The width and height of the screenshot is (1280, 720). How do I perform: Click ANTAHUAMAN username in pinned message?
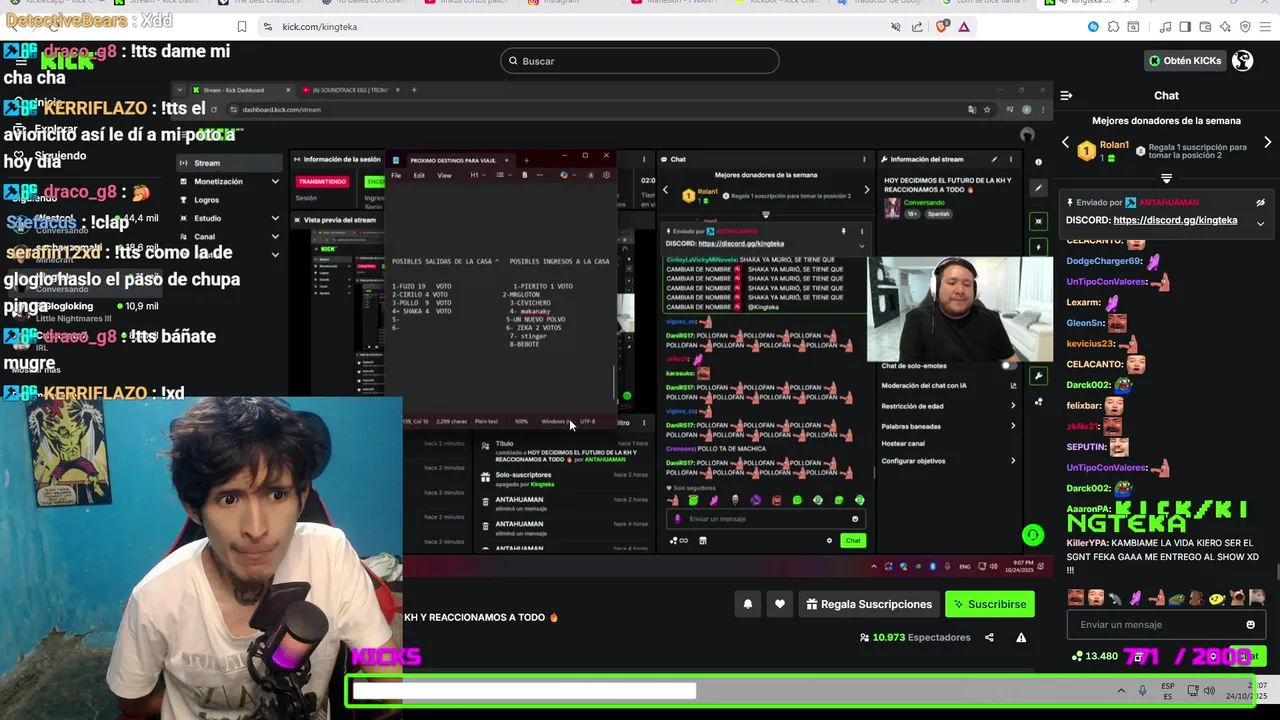pos(1168,202)
